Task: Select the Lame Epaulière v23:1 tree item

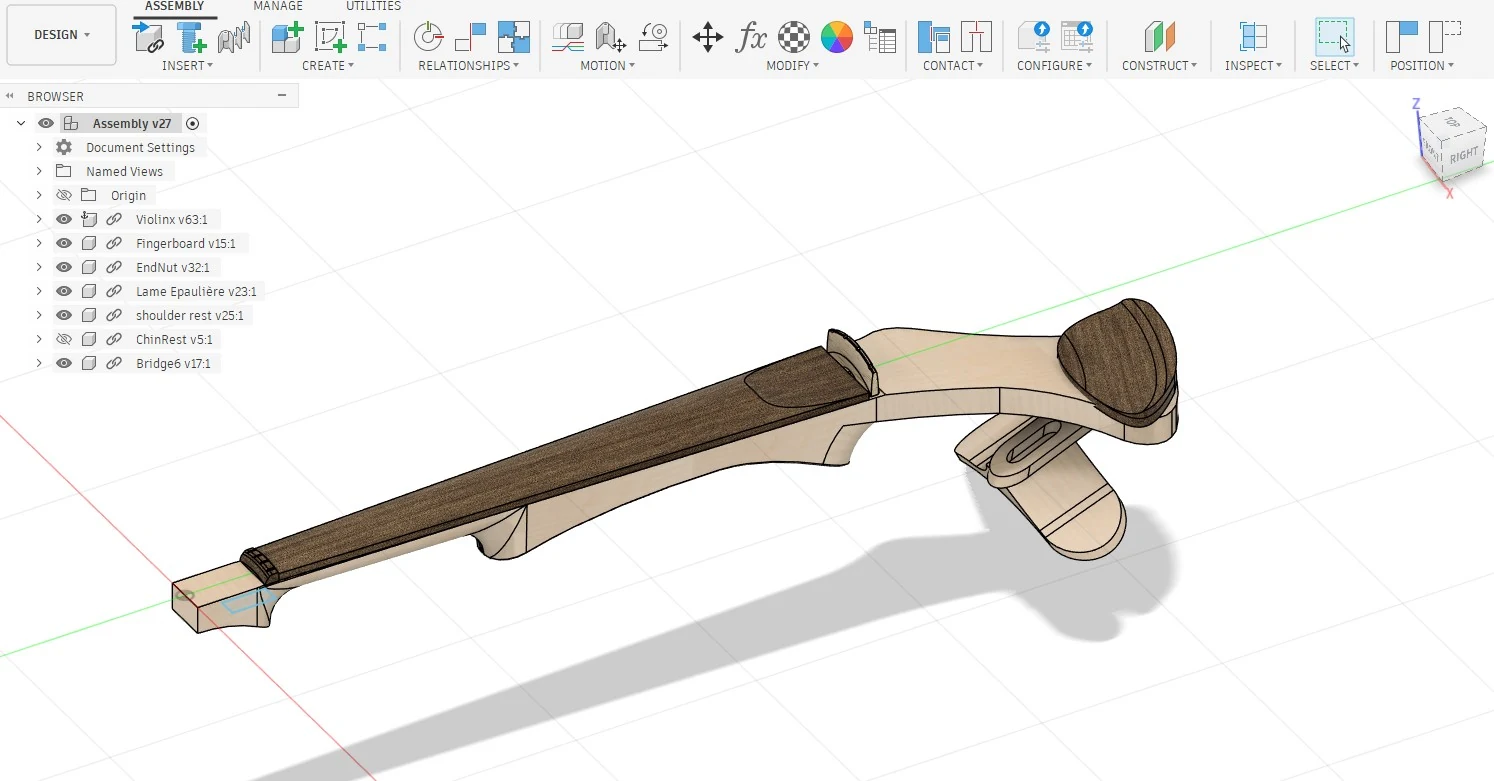Action: (197, 291)
